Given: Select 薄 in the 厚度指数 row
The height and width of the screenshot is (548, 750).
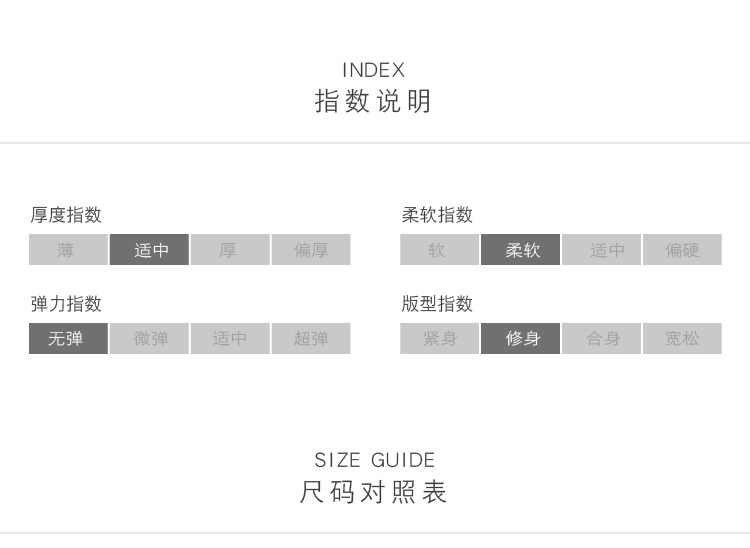Looking at the screenshot, I should click(x=68, y=250).
